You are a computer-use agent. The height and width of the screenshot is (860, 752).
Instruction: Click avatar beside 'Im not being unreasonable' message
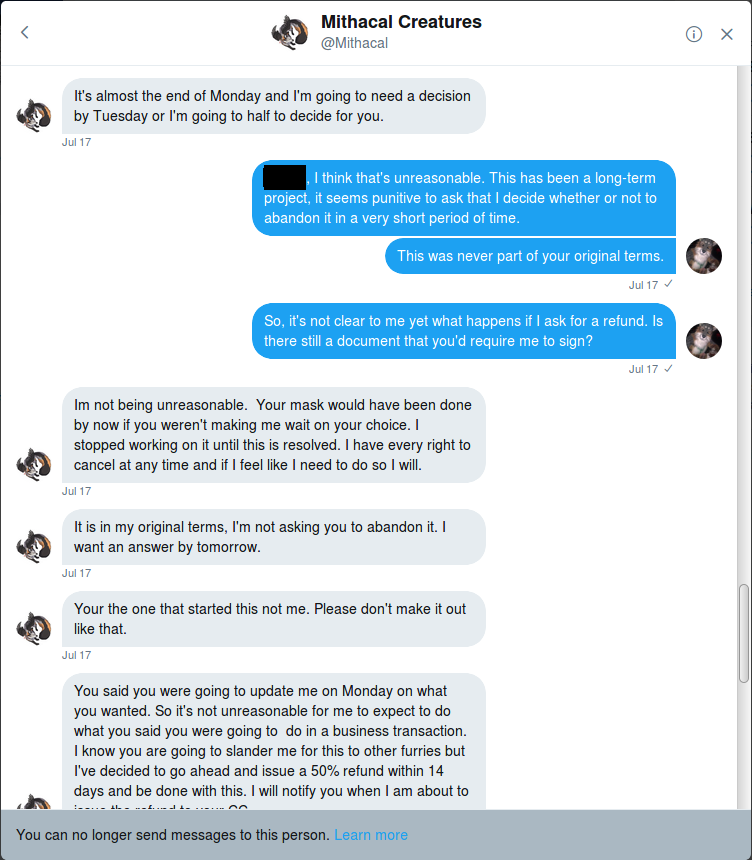34,465
